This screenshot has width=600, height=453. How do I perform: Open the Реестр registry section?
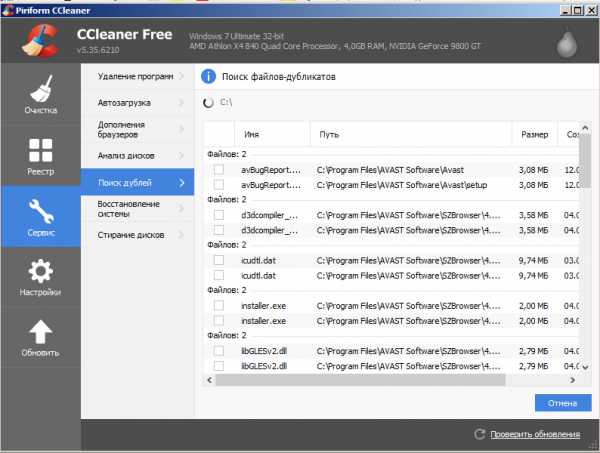[x=41, y=156]
